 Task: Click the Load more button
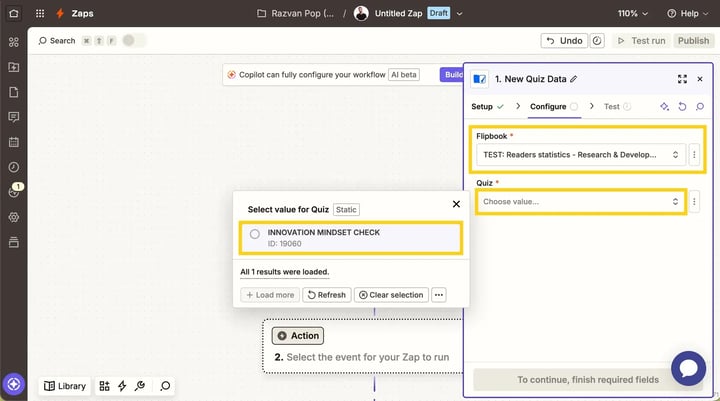coord(270,295)
